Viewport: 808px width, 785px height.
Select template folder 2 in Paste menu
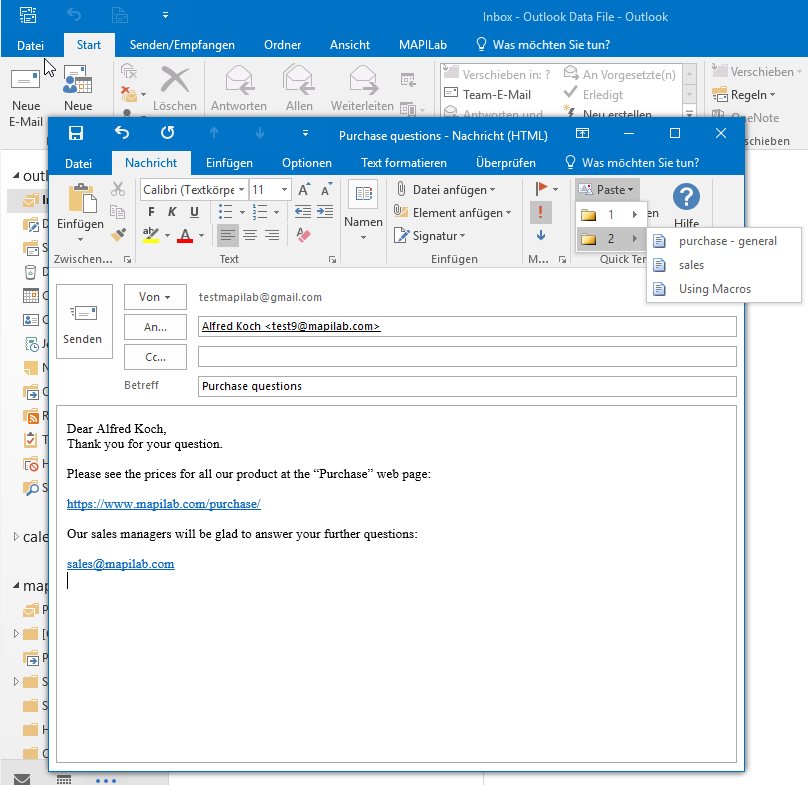tap(611, 239)
